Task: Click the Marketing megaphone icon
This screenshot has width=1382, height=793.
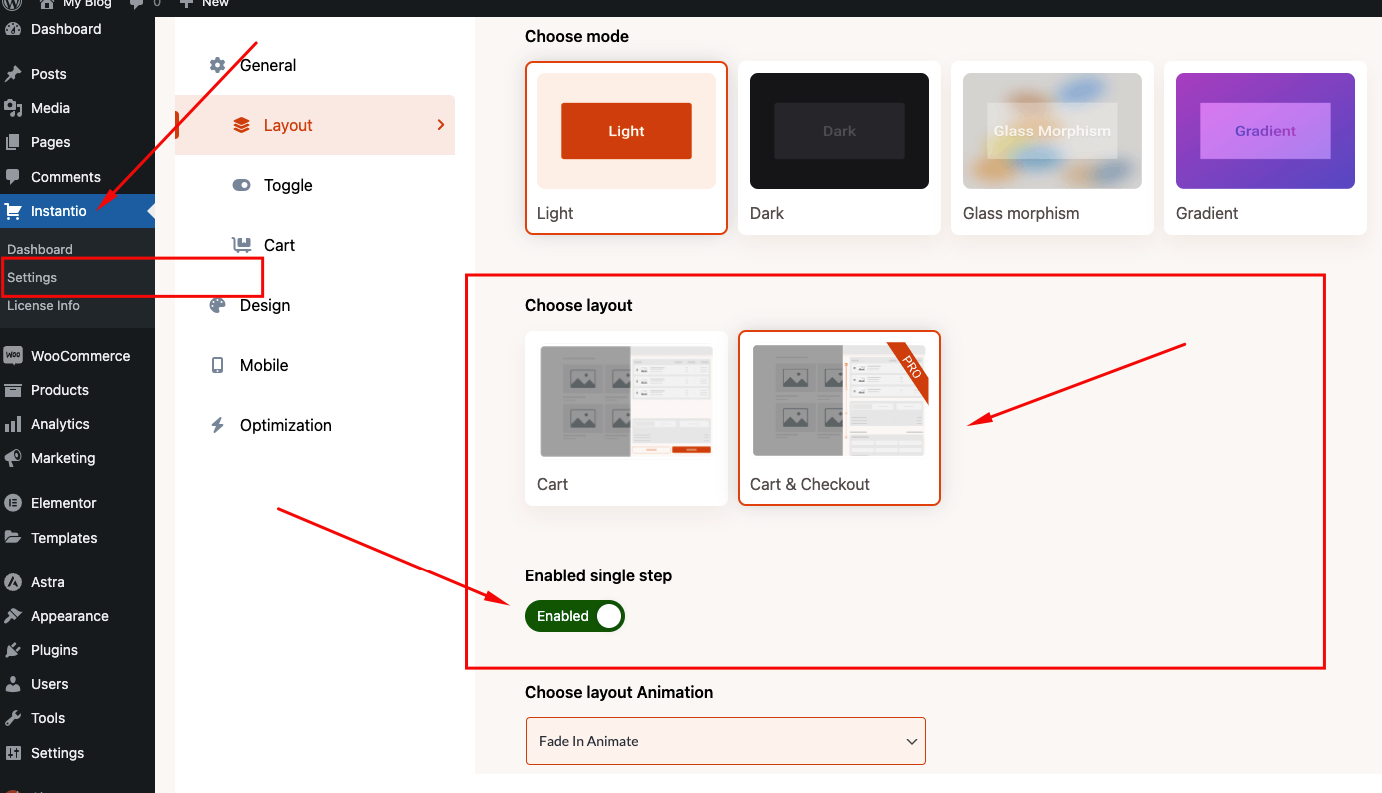Action: click(x=13, y=458)
